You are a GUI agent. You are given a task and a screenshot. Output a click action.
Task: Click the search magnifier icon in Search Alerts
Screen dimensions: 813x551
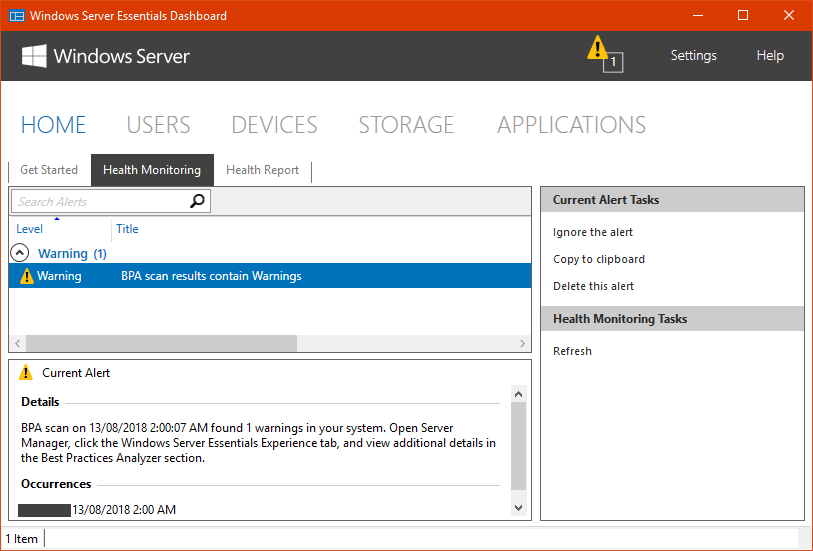[x=198, y=201]
